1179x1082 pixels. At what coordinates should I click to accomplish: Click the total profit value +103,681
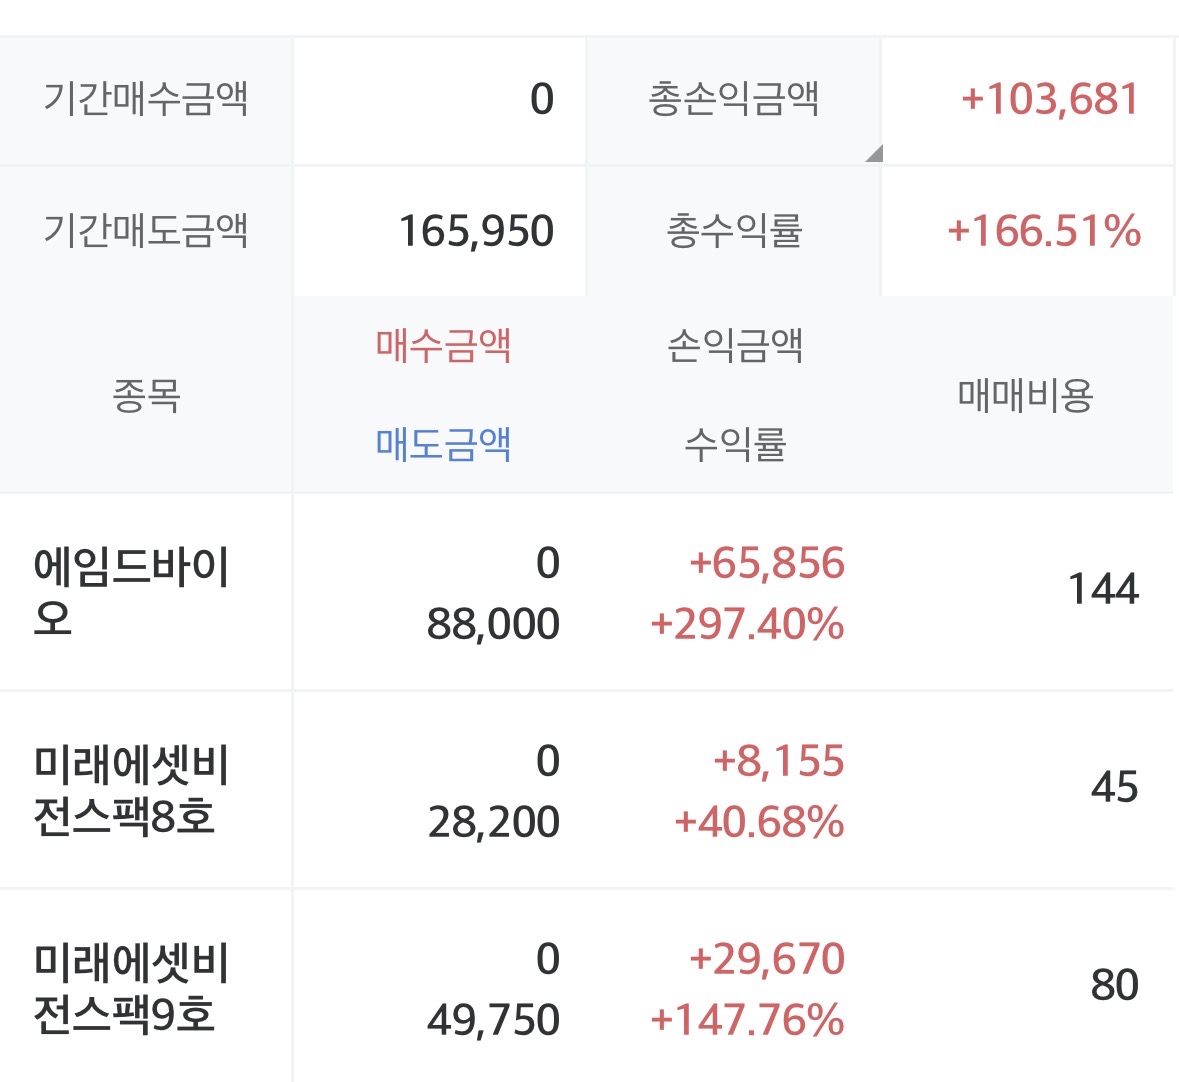click(x=1049, y=99)
